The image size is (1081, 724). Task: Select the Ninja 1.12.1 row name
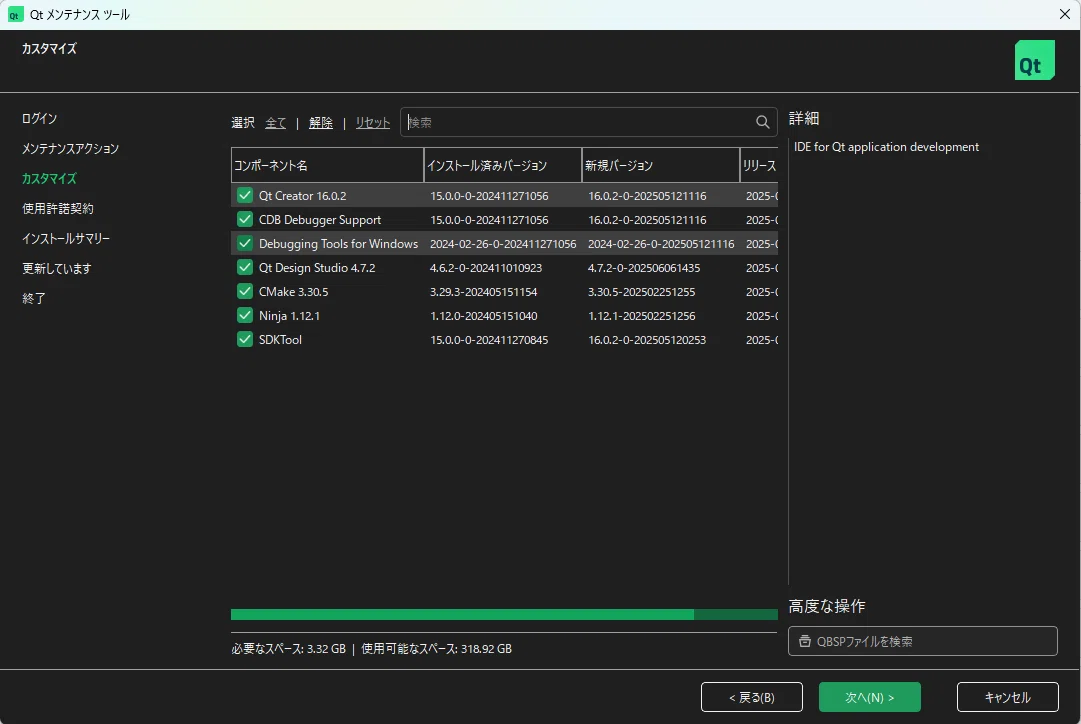point(290,316)
